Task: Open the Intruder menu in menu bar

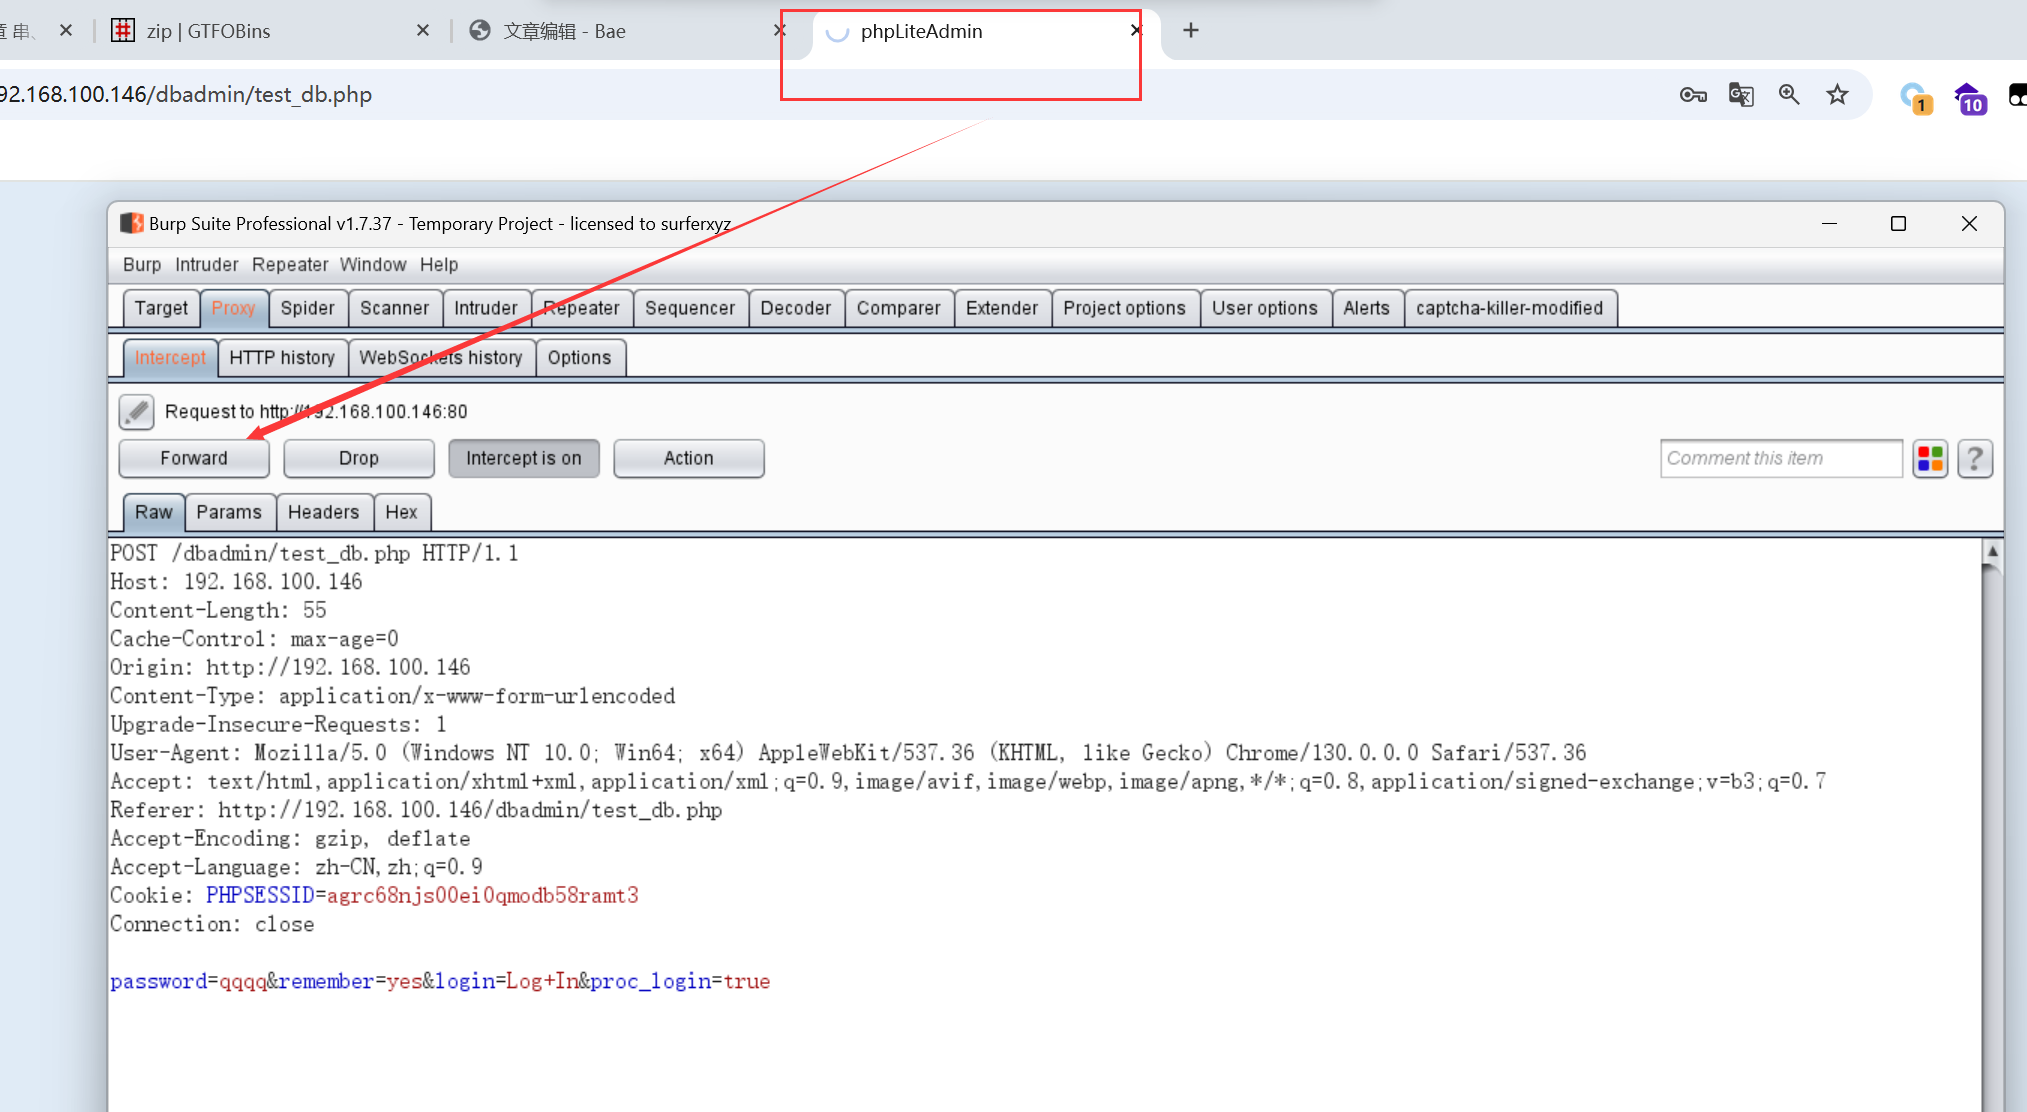Action: point(207,264)
